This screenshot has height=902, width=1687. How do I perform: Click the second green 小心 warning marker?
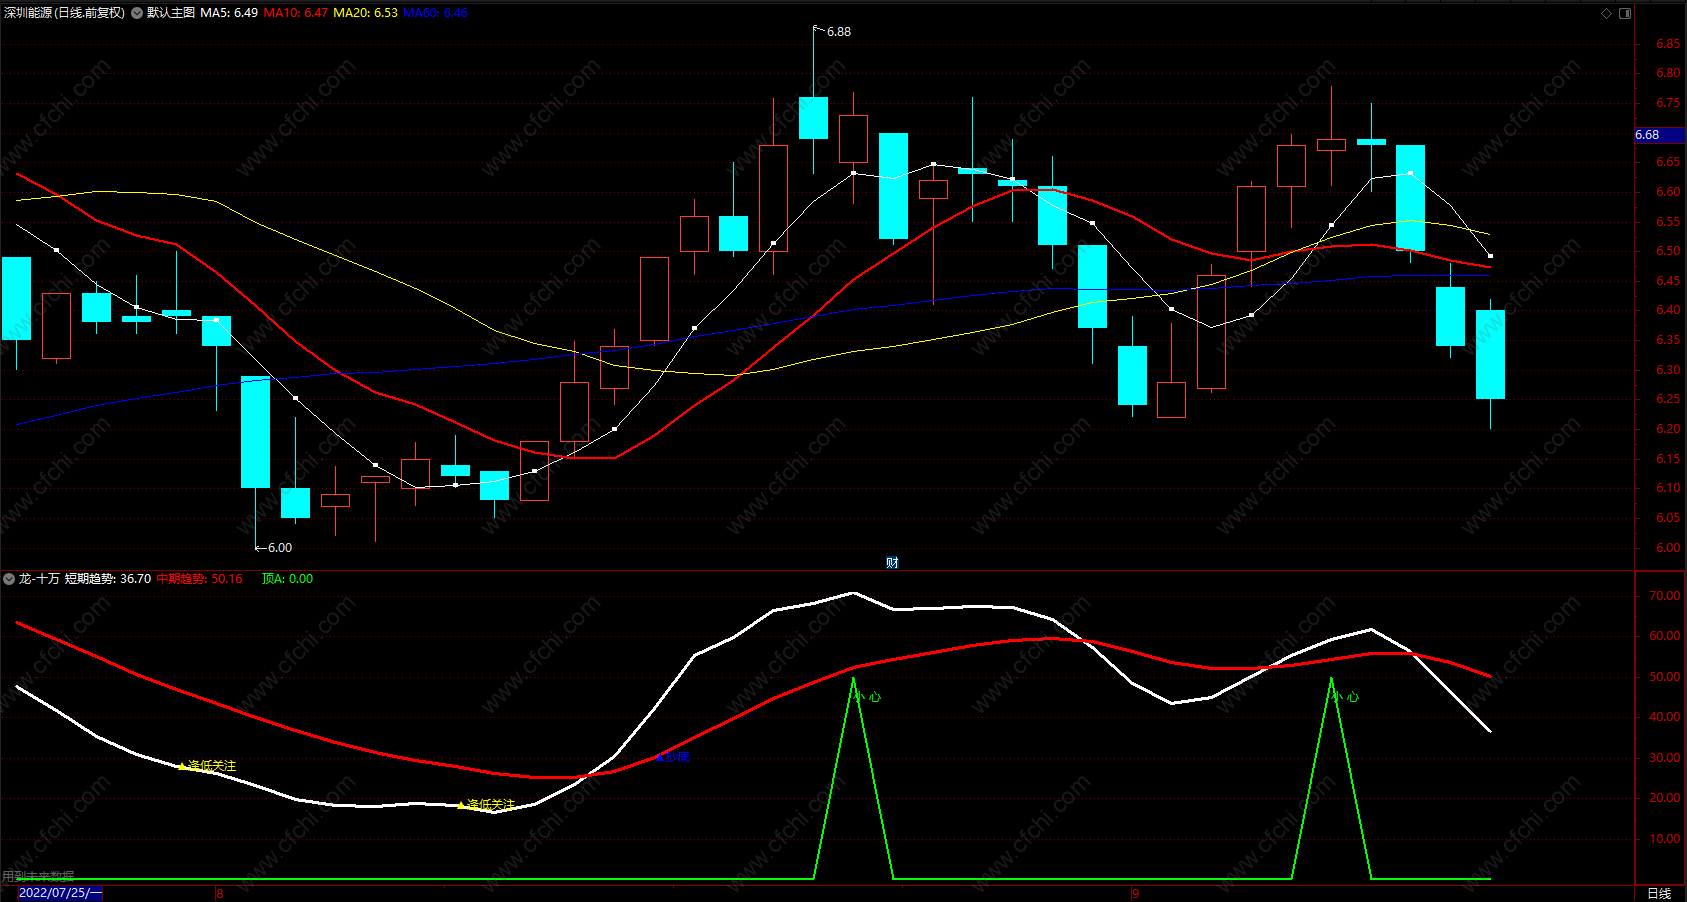click(x=1345, y=697)
